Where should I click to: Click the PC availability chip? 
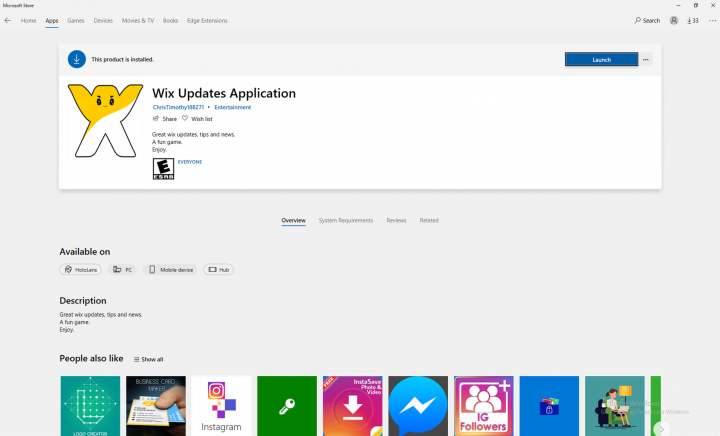click(x=122, y=270)
